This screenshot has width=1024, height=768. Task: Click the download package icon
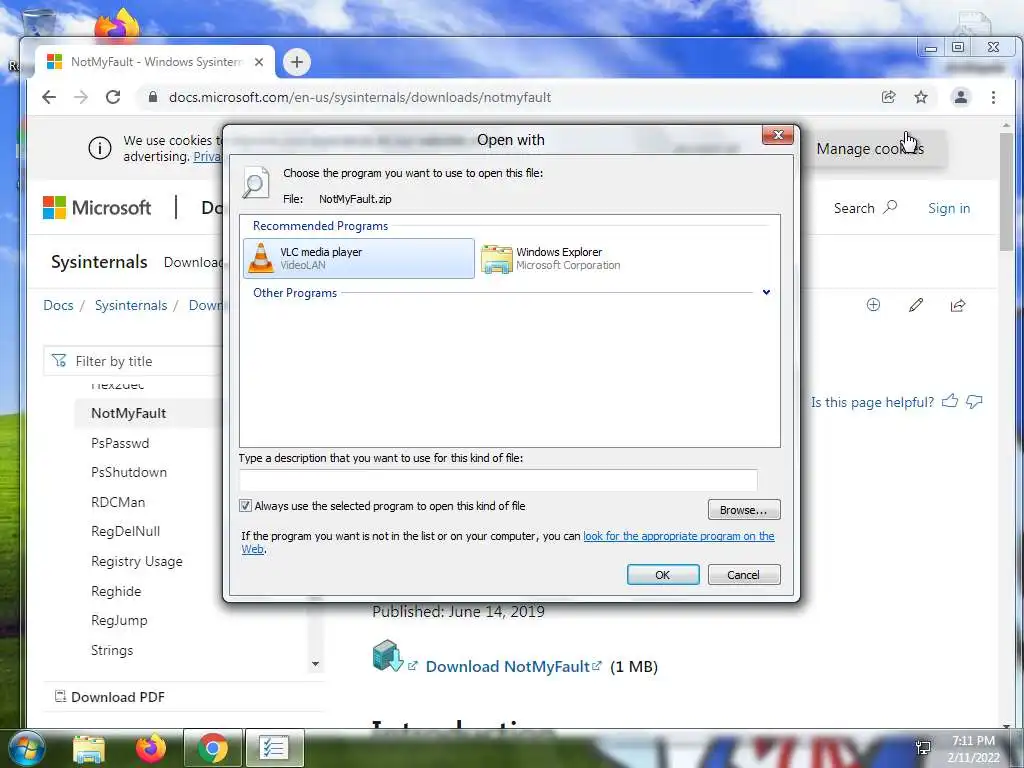[388, 656]
